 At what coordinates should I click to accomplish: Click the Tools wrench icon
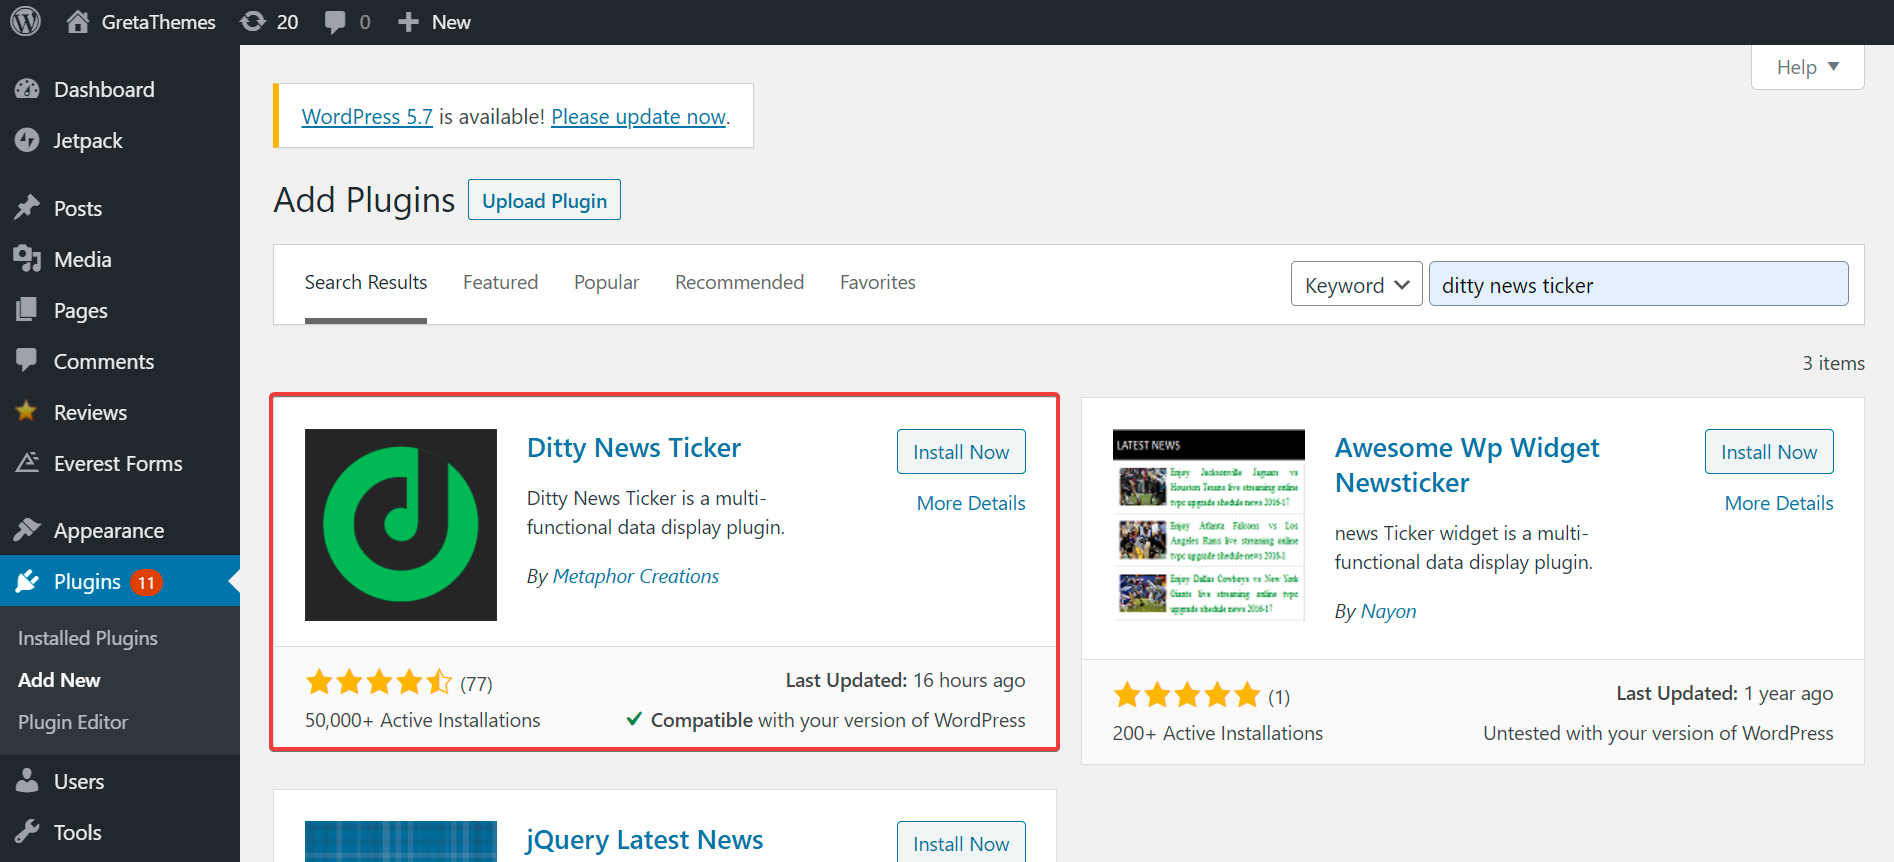click(x=27, y=831)
